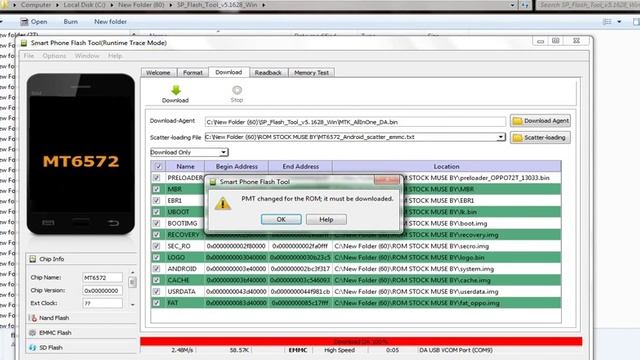
Task: Click the Download-Agent path field
Action: [x=355, y=122]
